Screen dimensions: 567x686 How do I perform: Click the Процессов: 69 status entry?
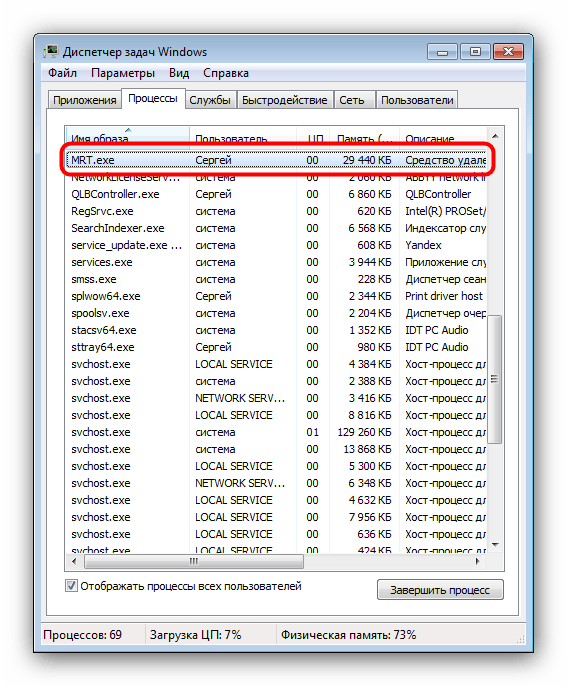click(x=83, y=635)
